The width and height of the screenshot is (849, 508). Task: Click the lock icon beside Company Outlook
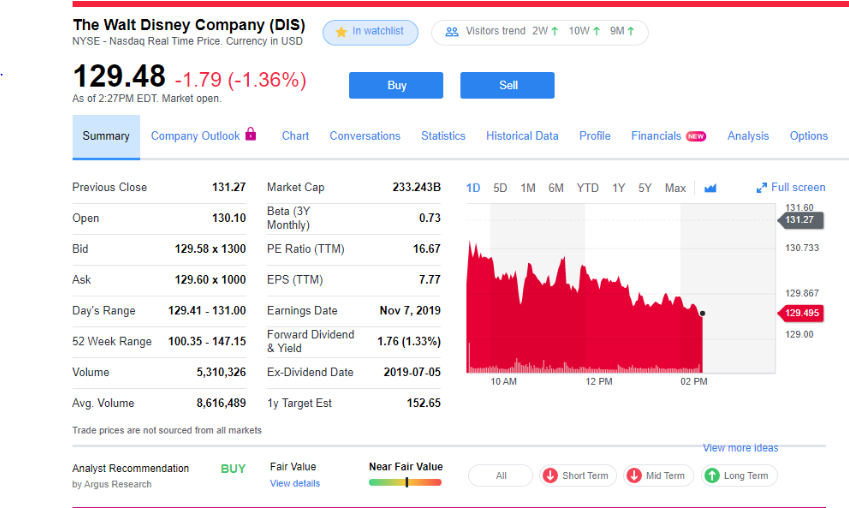coord(251,134)
